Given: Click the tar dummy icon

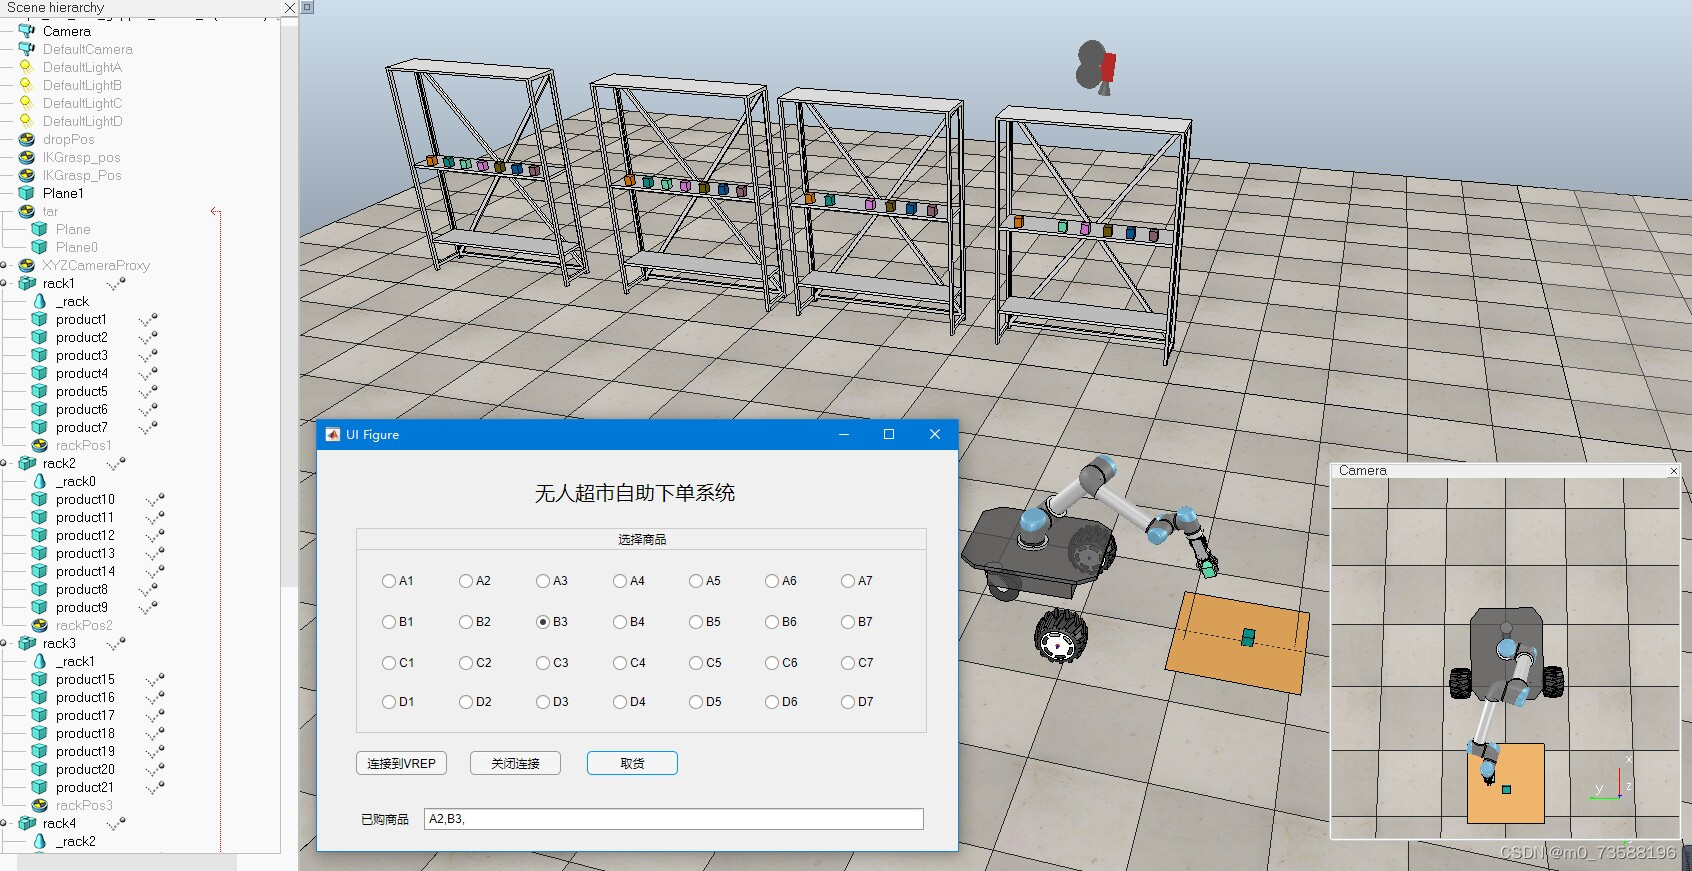Looking at the screenshot, I should (27, 211).
